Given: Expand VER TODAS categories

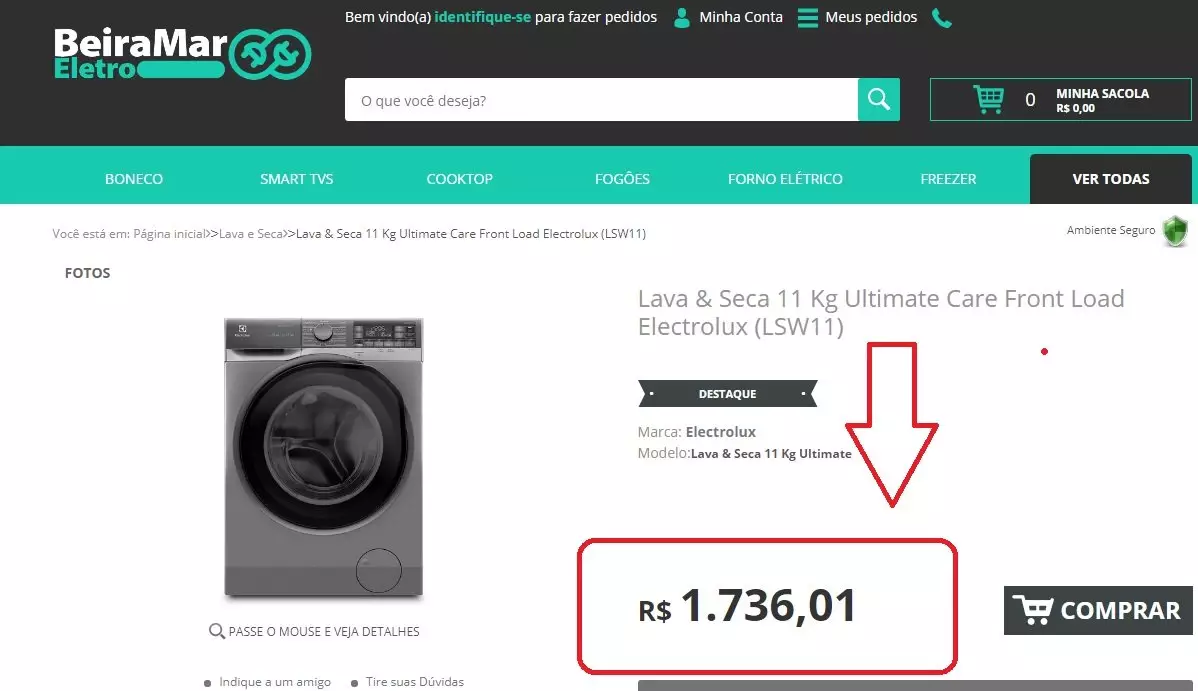Looking at the screenshot, I should [x=1111, y=179].
